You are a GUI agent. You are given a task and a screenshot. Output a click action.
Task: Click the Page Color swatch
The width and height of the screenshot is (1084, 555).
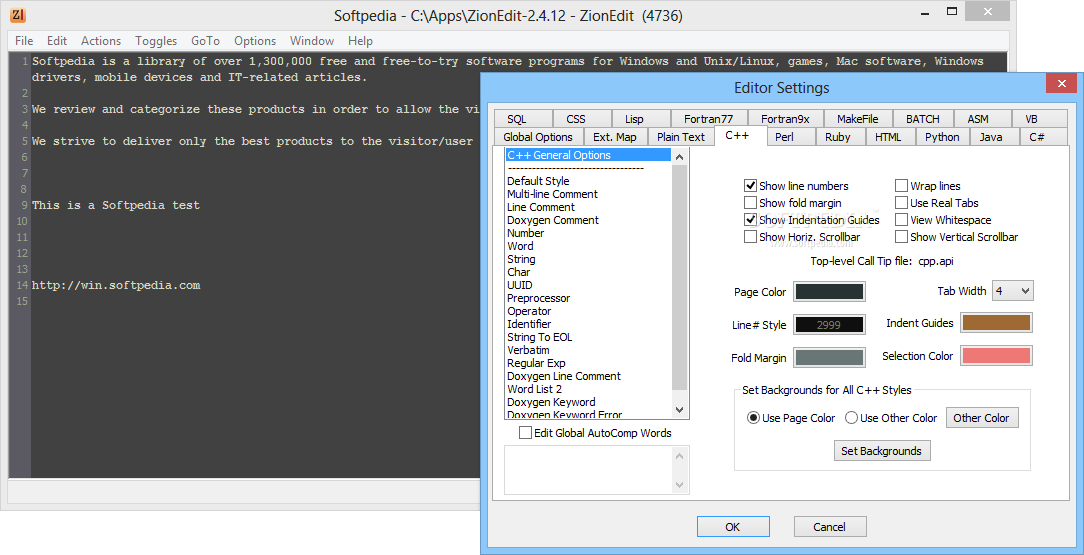point(829,291)
